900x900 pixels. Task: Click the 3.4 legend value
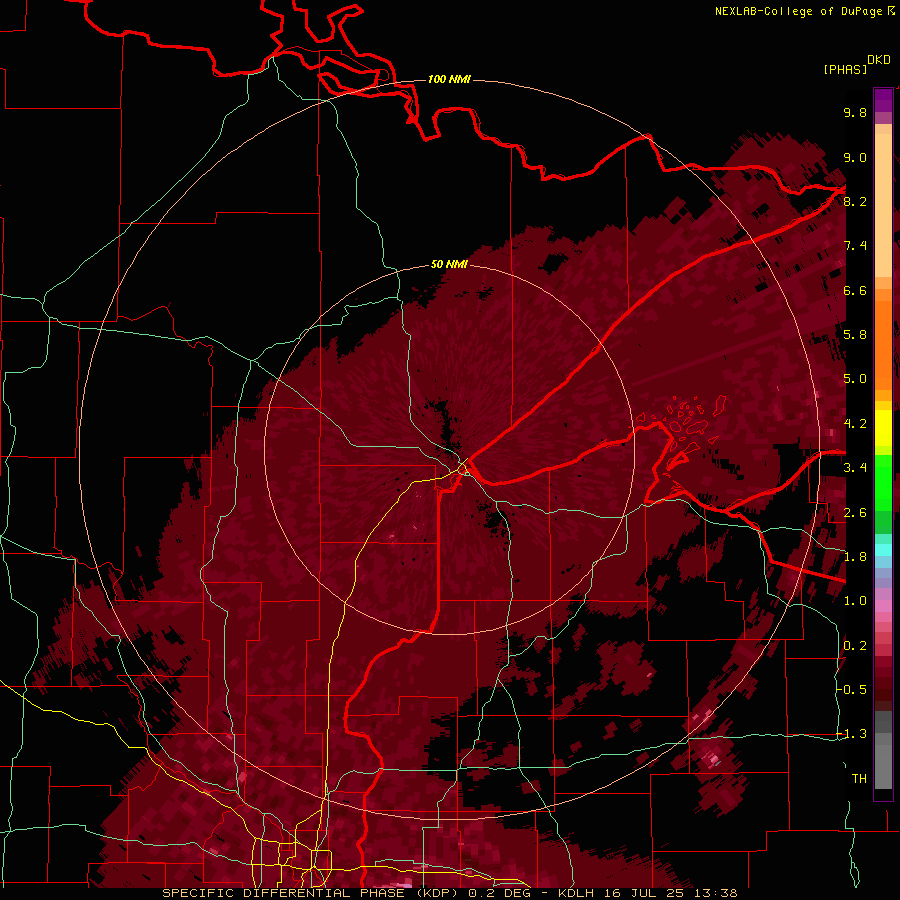tap(855, 468)
